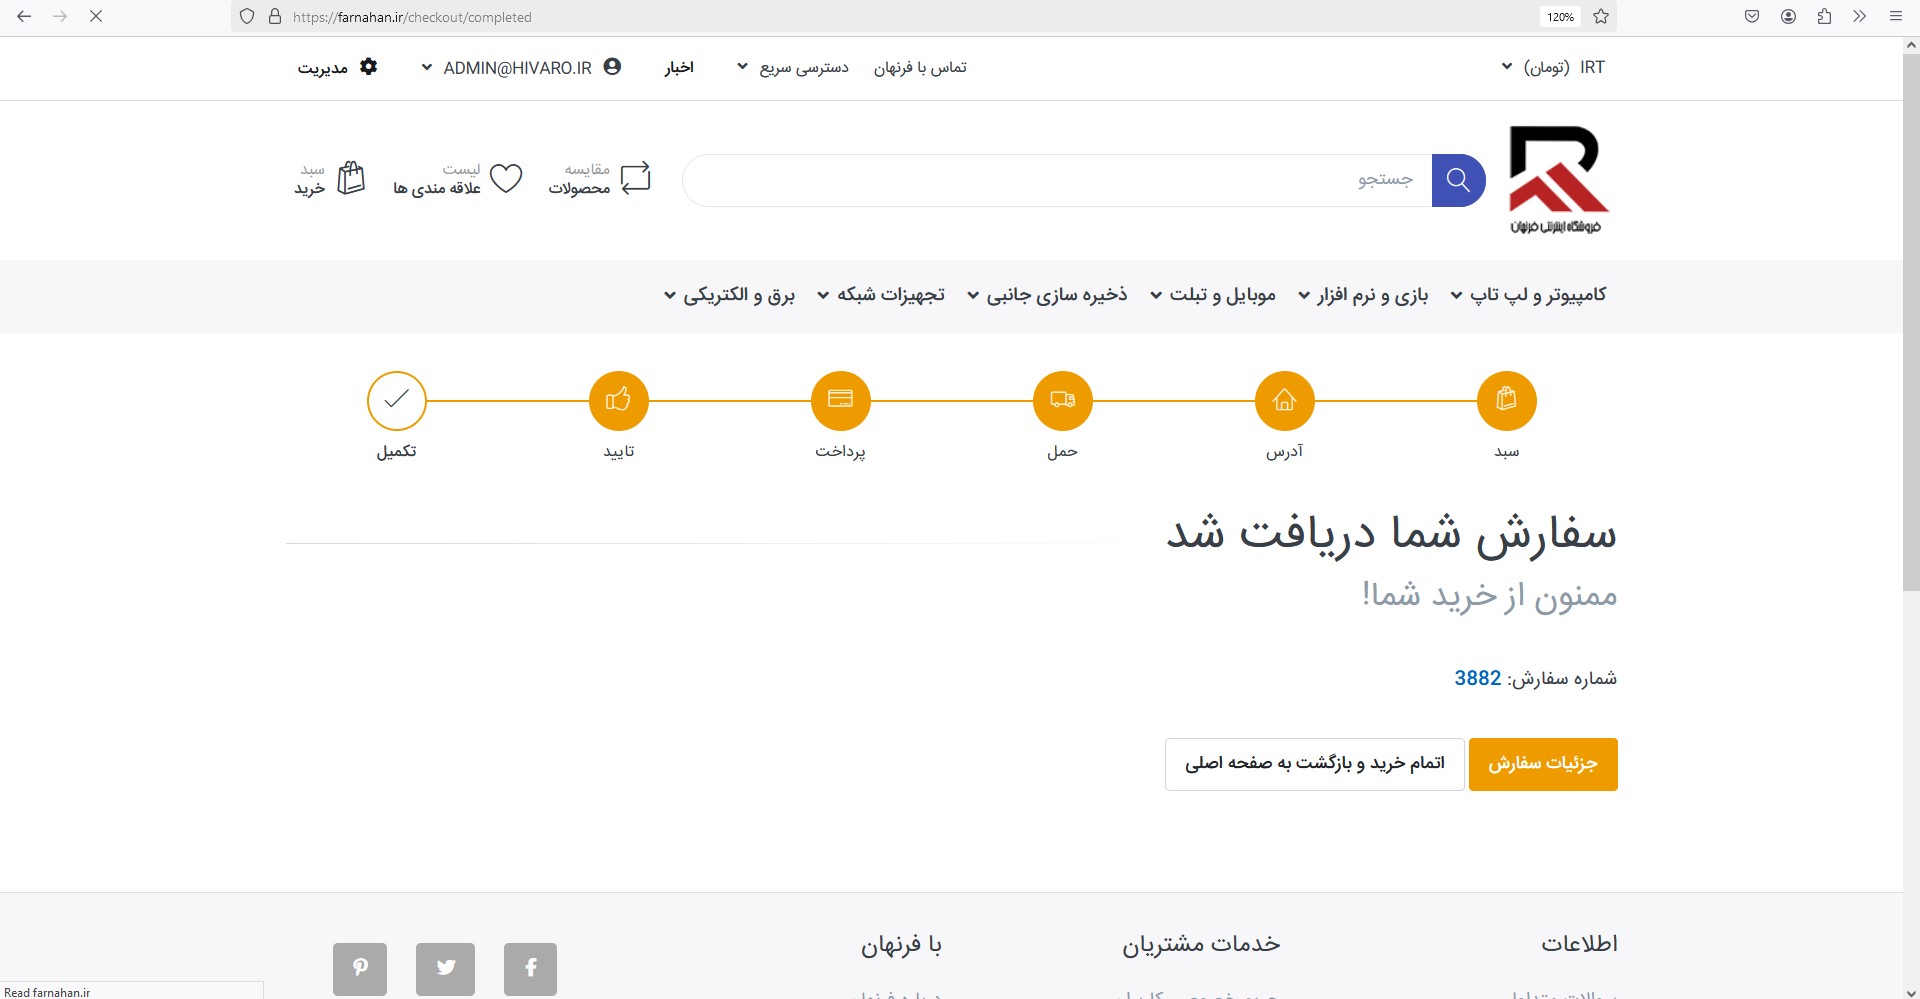Click the cart step icon labeled سبد
Image resolution: width=1920 pixels, height=999 pixels.
[1506, 401]
